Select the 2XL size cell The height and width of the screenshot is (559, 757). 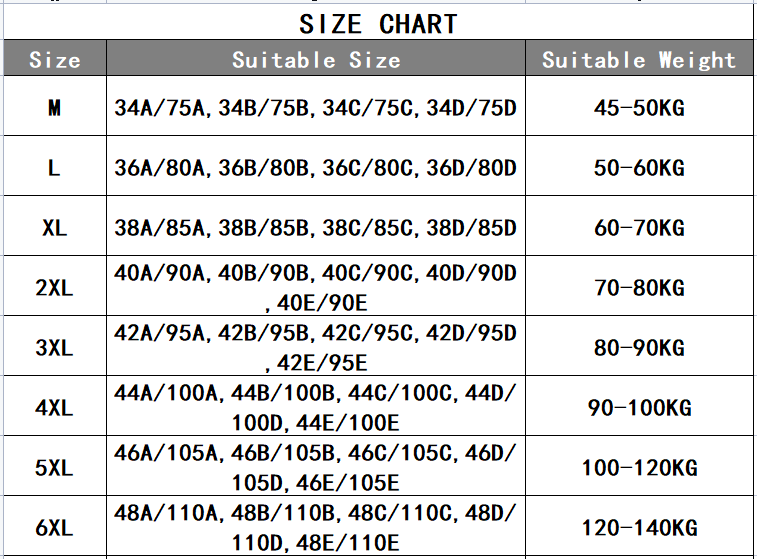[55, 288]
